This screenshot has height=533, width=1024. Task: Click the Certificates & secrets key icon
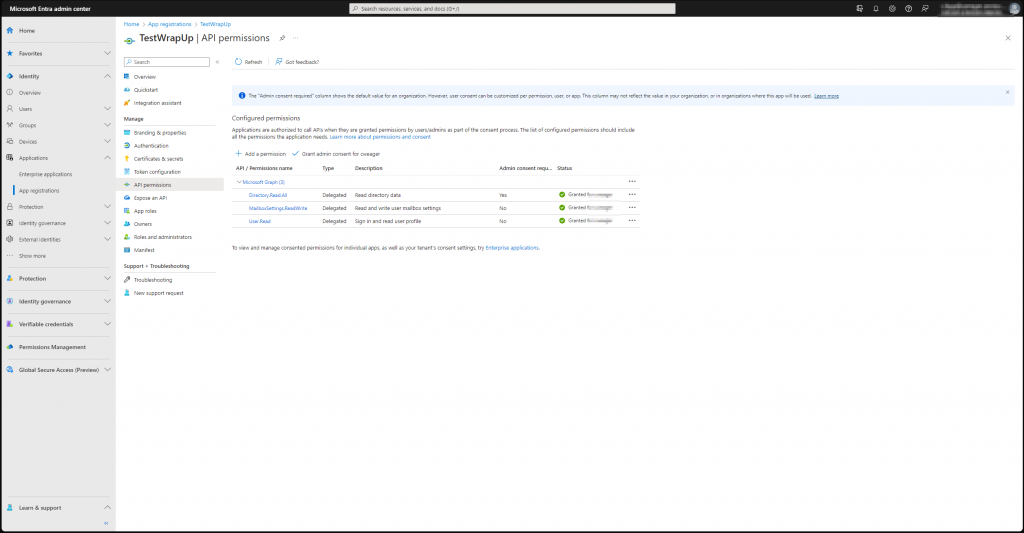coord(127,159)
